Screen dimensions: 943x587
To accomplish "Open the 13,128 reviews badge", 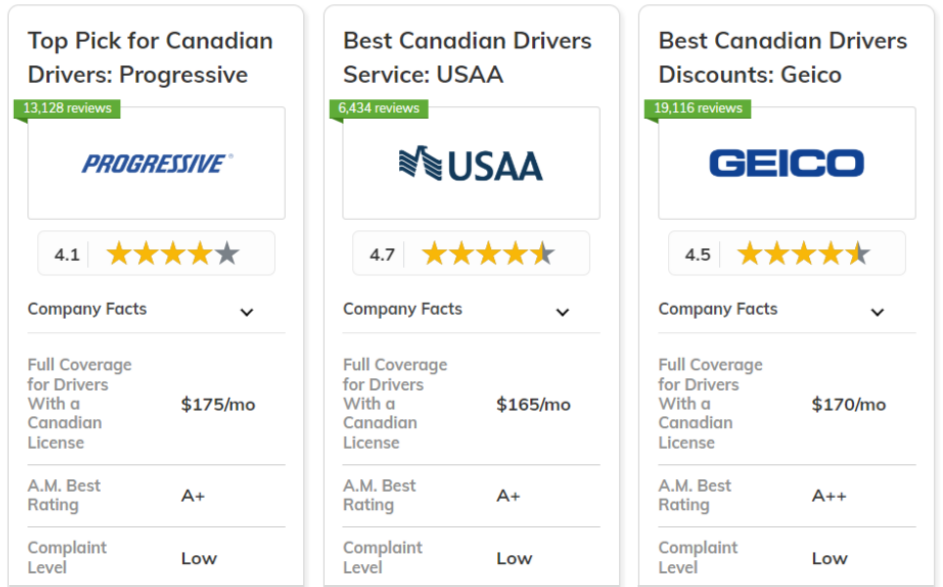I will pyautogui.click(x=67, y=108).
